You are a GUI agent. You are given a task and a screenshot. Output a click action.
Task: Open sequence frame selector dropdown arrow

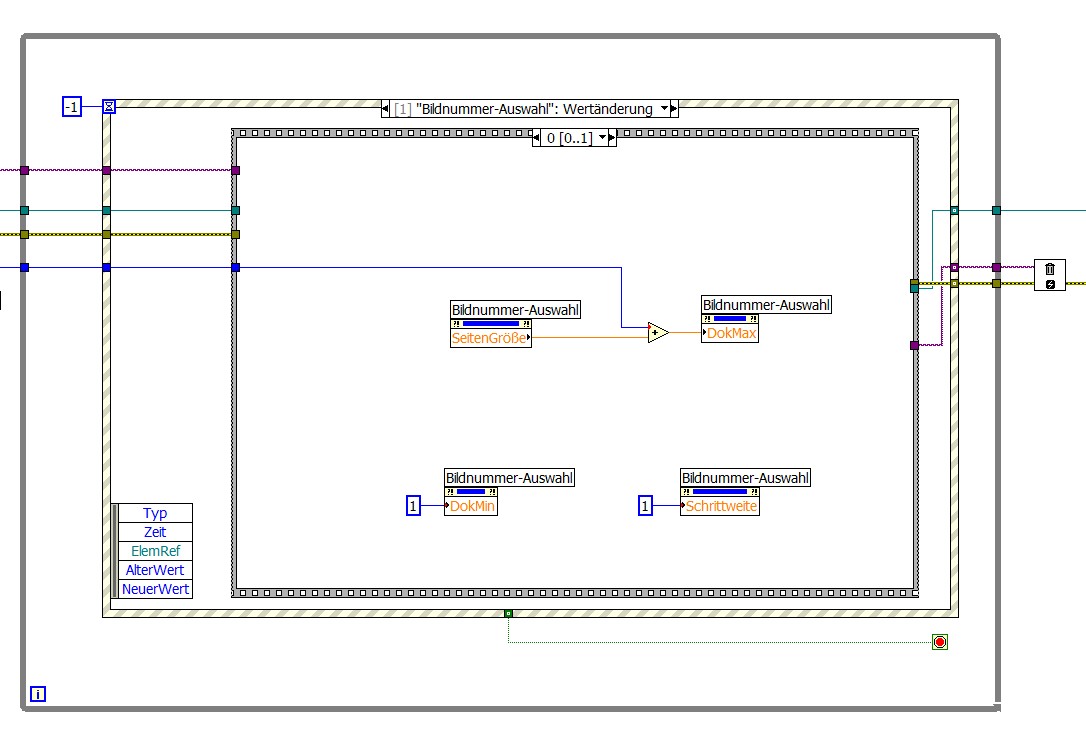(602, 138)
